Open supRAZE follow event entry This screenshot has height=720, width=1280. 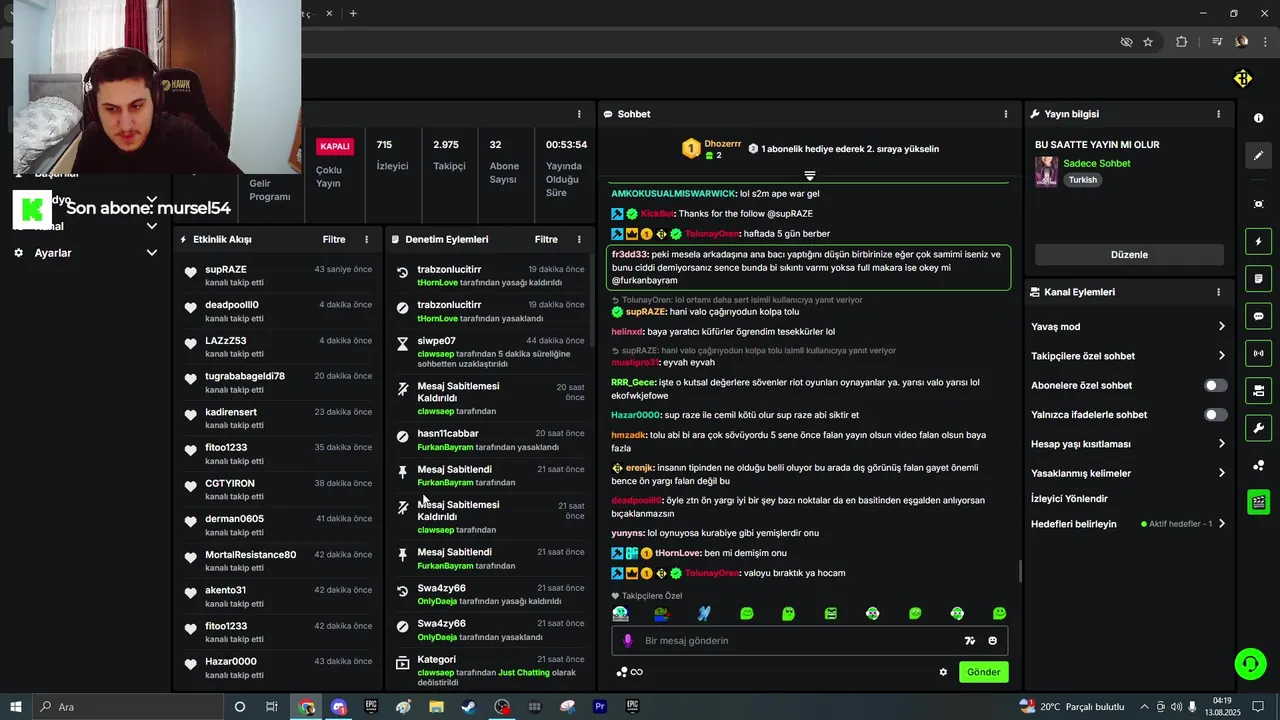[277, 275]
